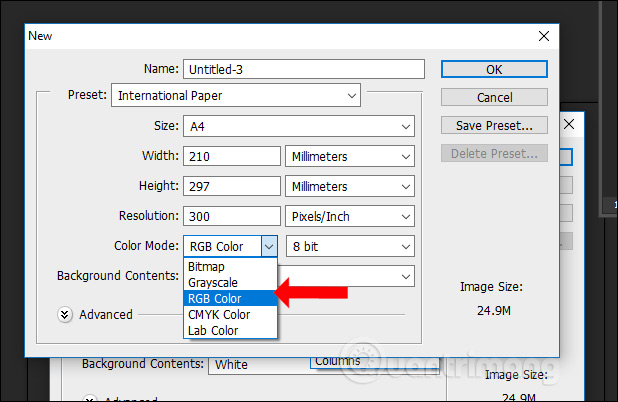Click the Name text field
Screen dimensions: 618x402
click(x=304, y=69)
